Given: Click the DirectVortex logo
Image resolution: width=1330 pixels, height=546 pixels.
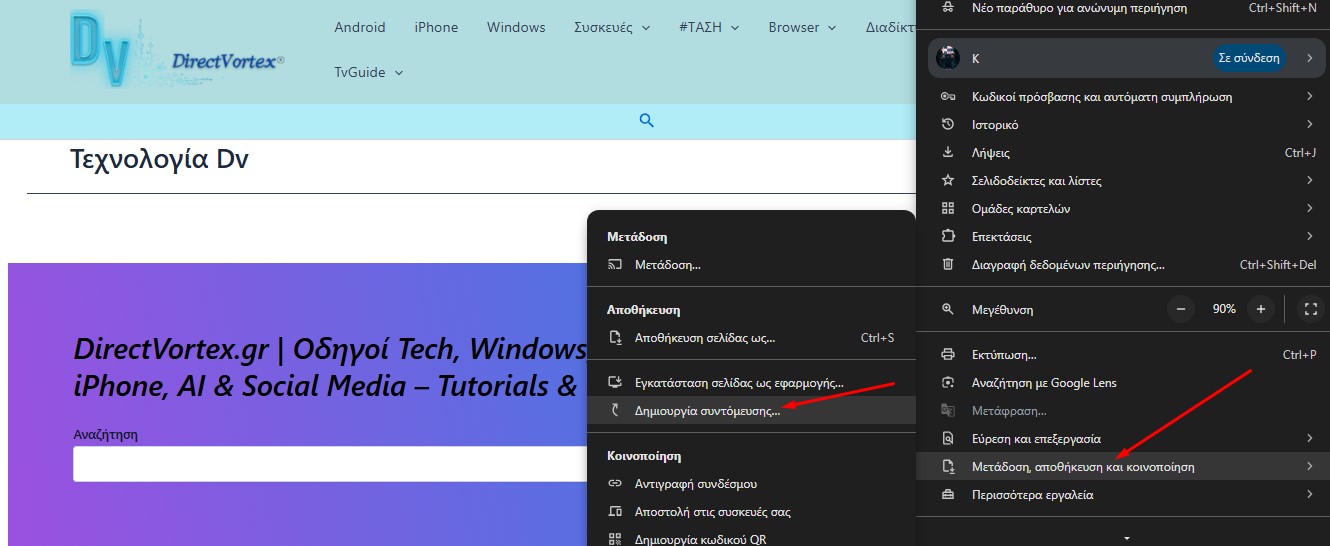Looking at the screenshot, I should coord(178,50).
